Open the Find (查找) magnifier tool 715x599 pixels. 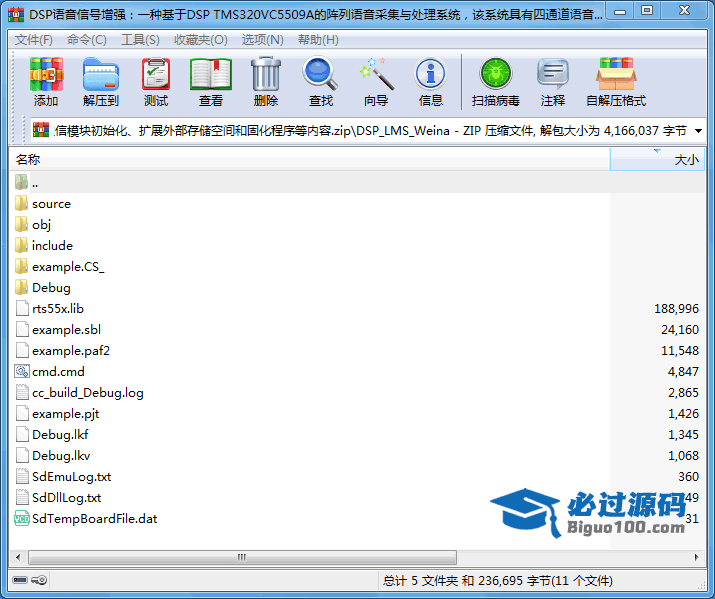pos(321,73)
